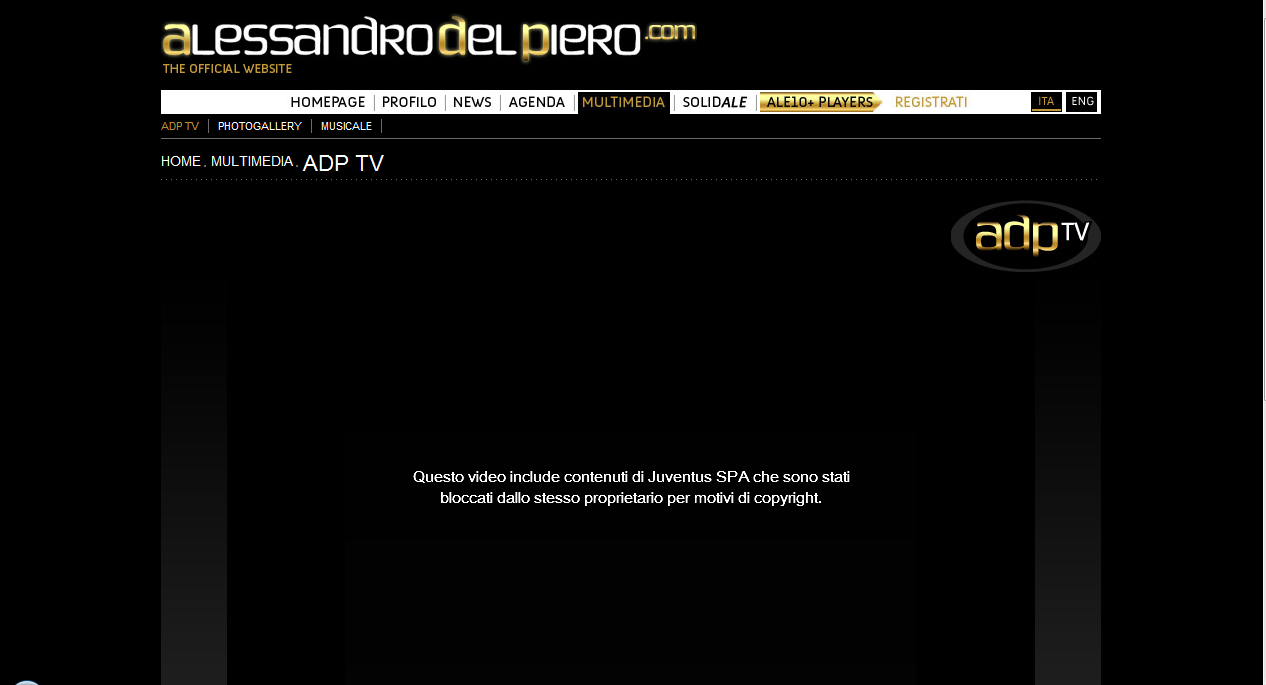Switch language to ITA
Screen dimensions: 1266x685
pos(1046,102)
